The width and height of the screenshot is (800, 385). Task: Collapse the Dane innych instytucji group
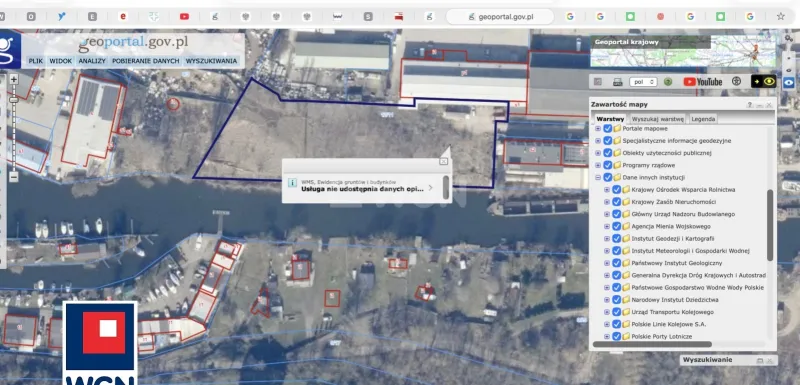click(598, 177)
